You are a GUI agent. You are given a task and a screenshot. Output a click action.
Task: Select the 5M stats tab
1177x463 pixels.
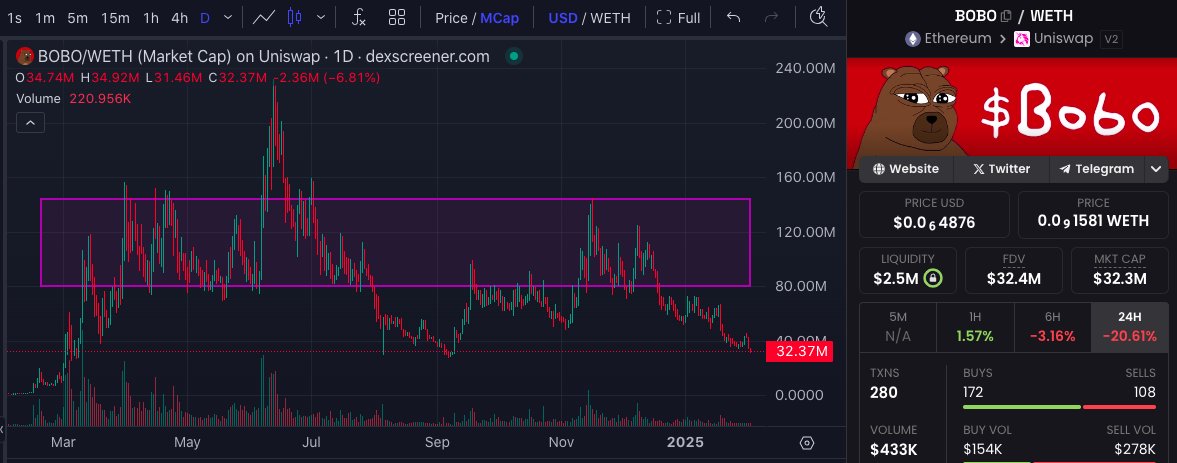tap(898, 327)
